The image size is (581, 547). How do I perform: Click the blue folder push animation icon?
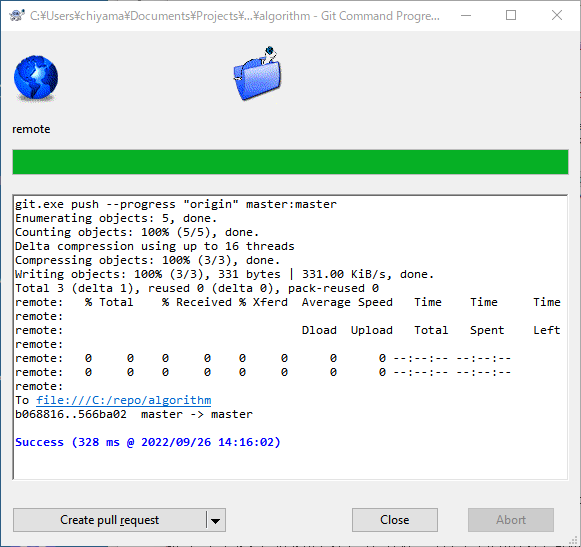point(258,73)
